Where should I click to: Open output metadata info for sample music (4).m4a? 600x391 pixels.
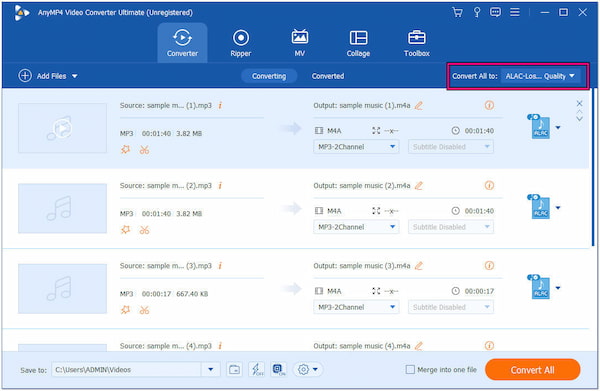(489, 346)
